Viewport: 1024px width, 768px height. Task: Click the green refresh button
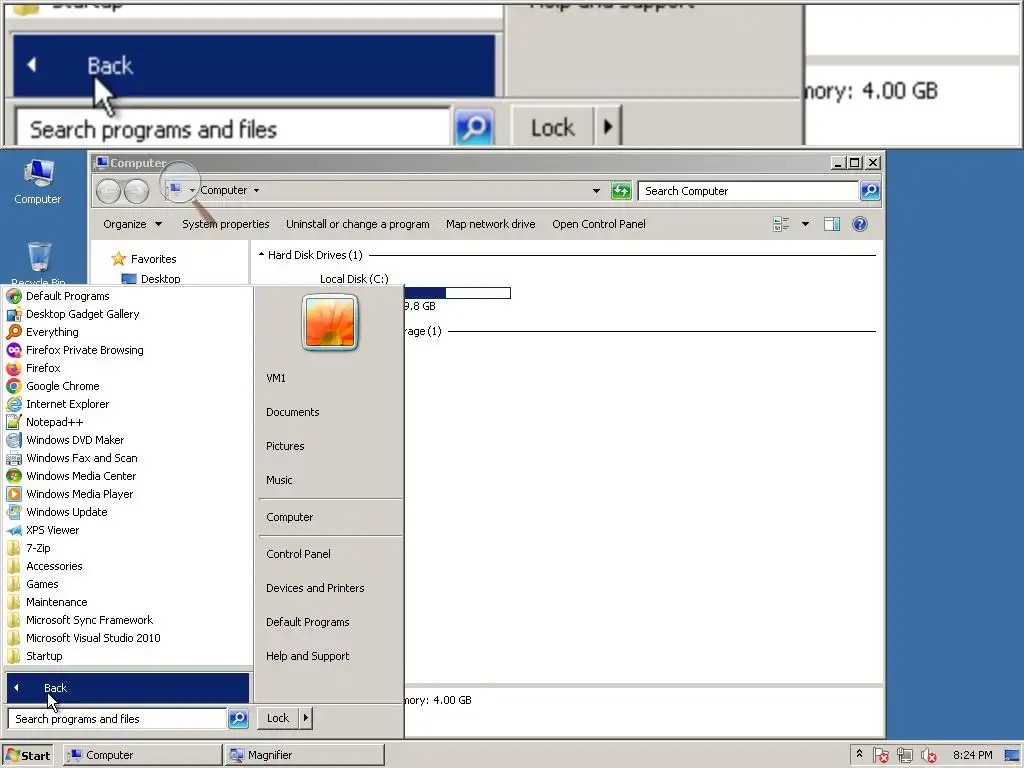tap(620, 191)
